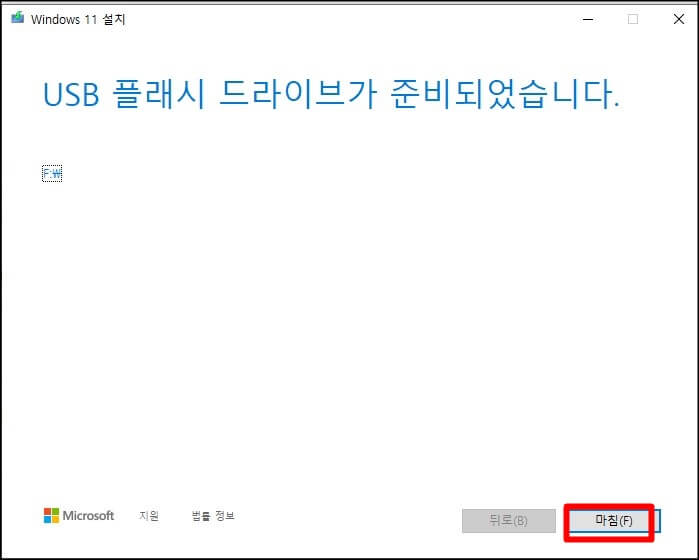Open the 지원 support link
699x560 pixels.
[x=149, y=516]
